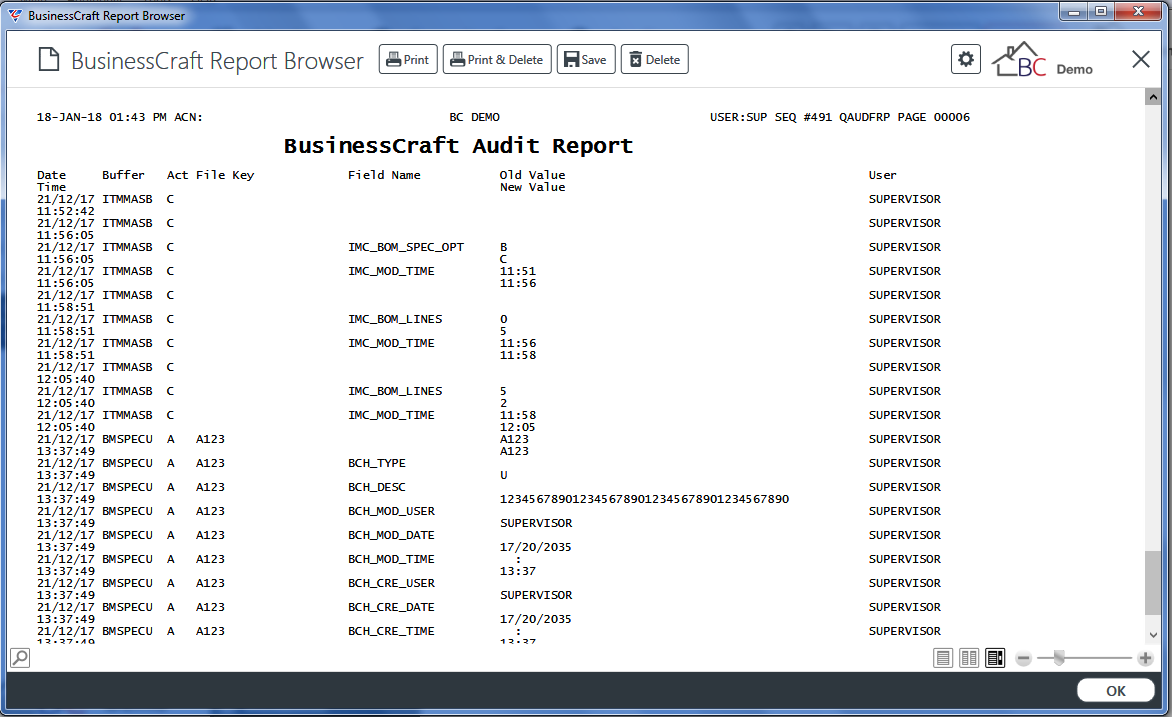The height and width of the screenshot is (717, 1172).
Task: Minimize the Report Browser window
Action: pyautogui.click(x=1073, y=12)
